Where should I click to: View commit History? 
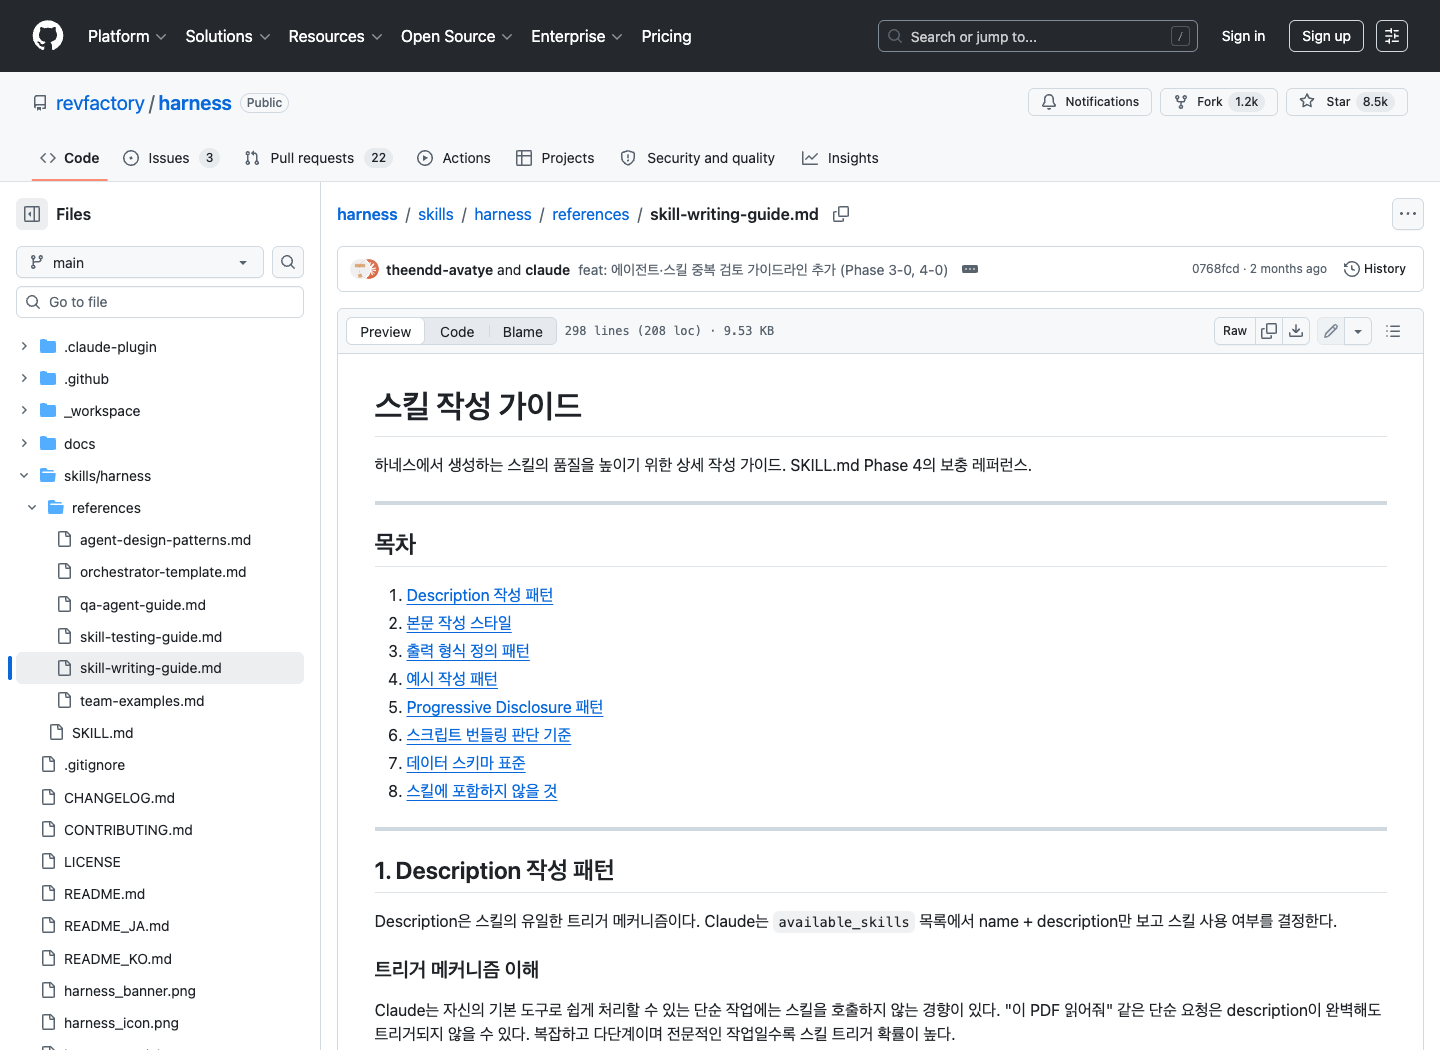[1375, 269]
